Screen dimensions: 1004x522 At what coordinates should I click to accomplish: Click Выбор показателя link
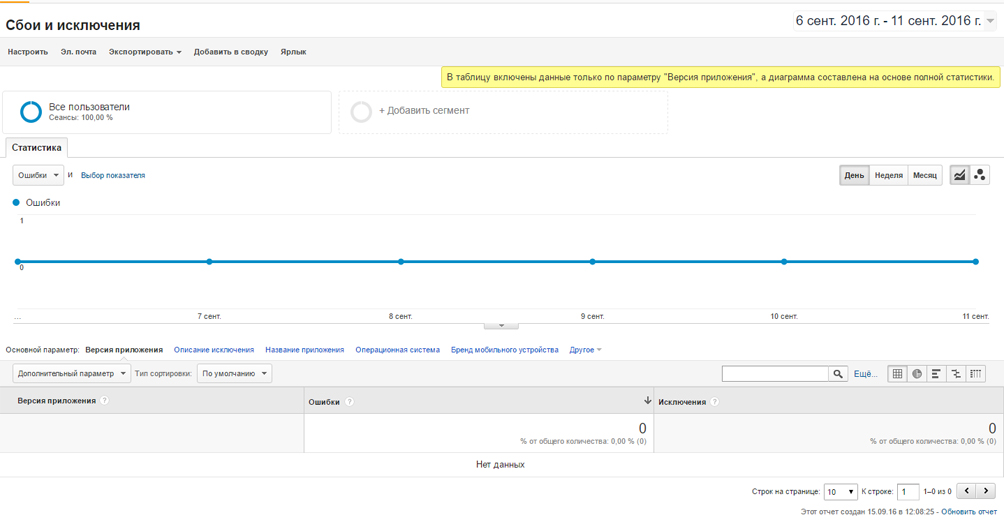coord(113,175)
